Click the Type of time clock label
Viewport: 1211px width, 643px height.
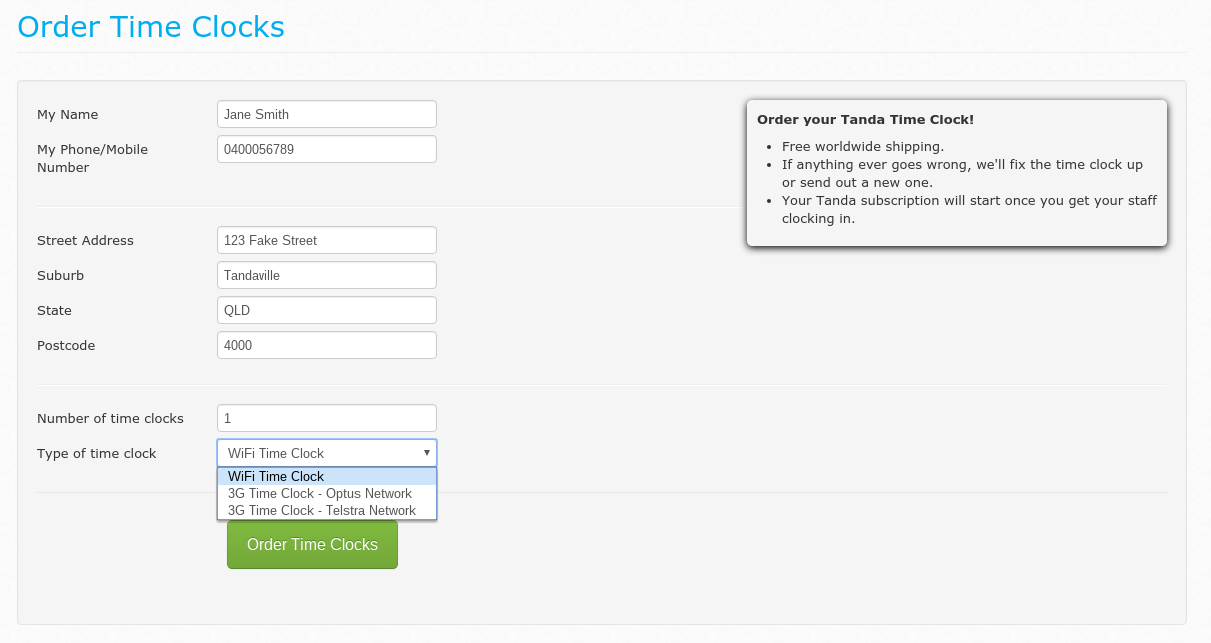tap(97, 453)
